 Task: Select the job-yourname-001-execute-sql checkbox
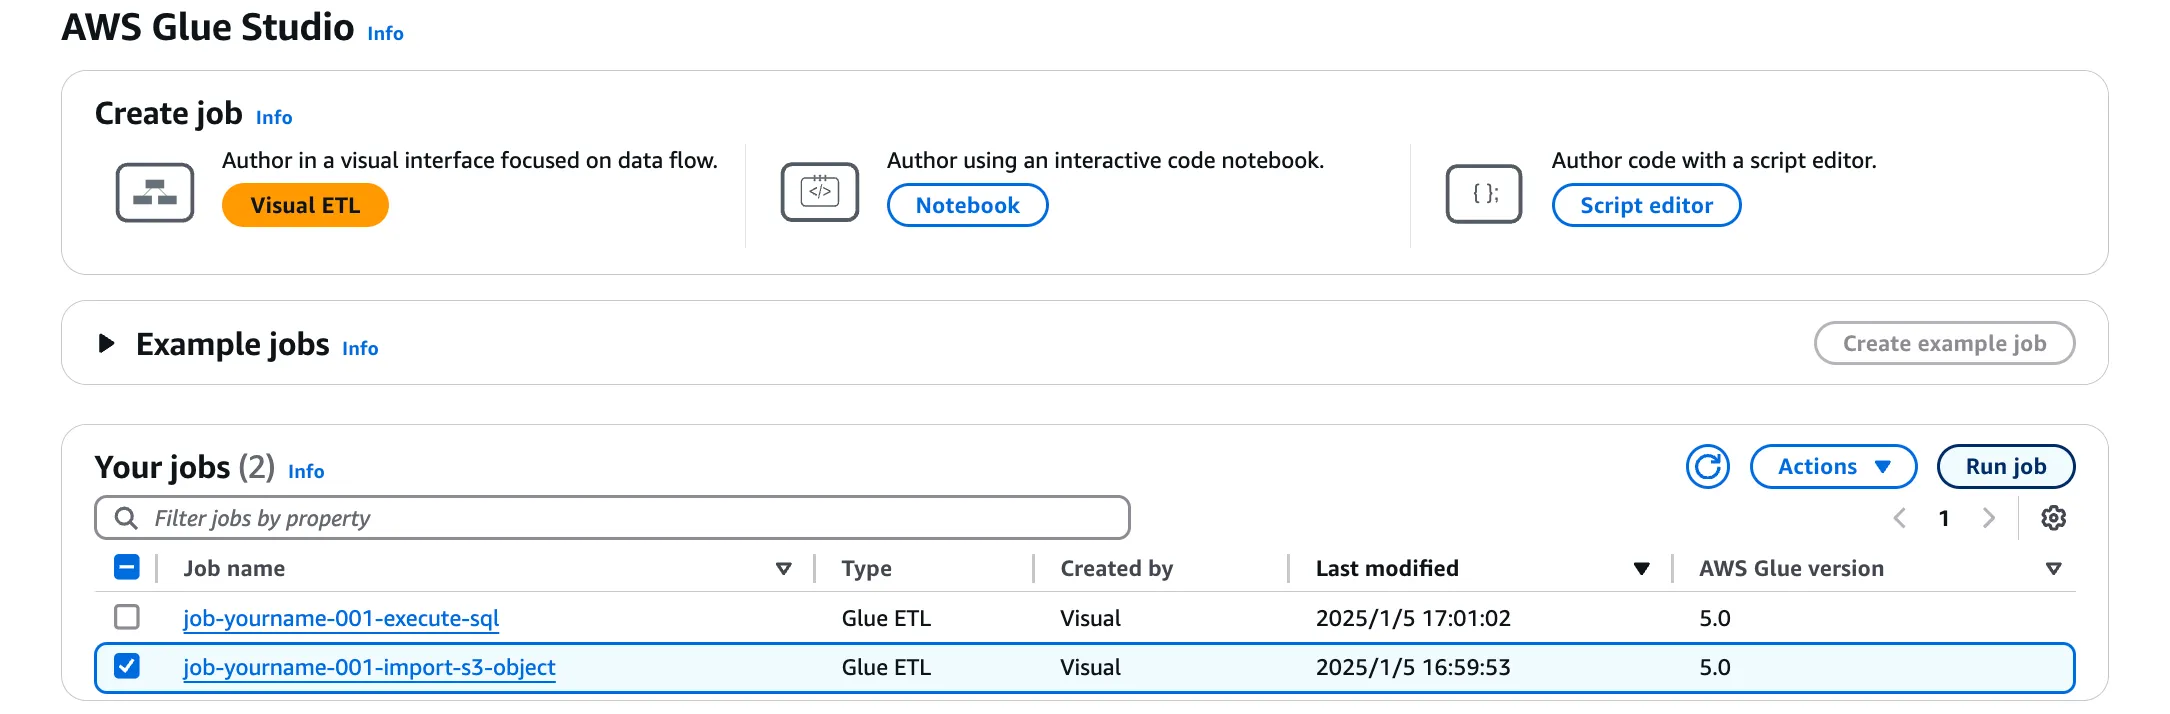coord(127,617)
